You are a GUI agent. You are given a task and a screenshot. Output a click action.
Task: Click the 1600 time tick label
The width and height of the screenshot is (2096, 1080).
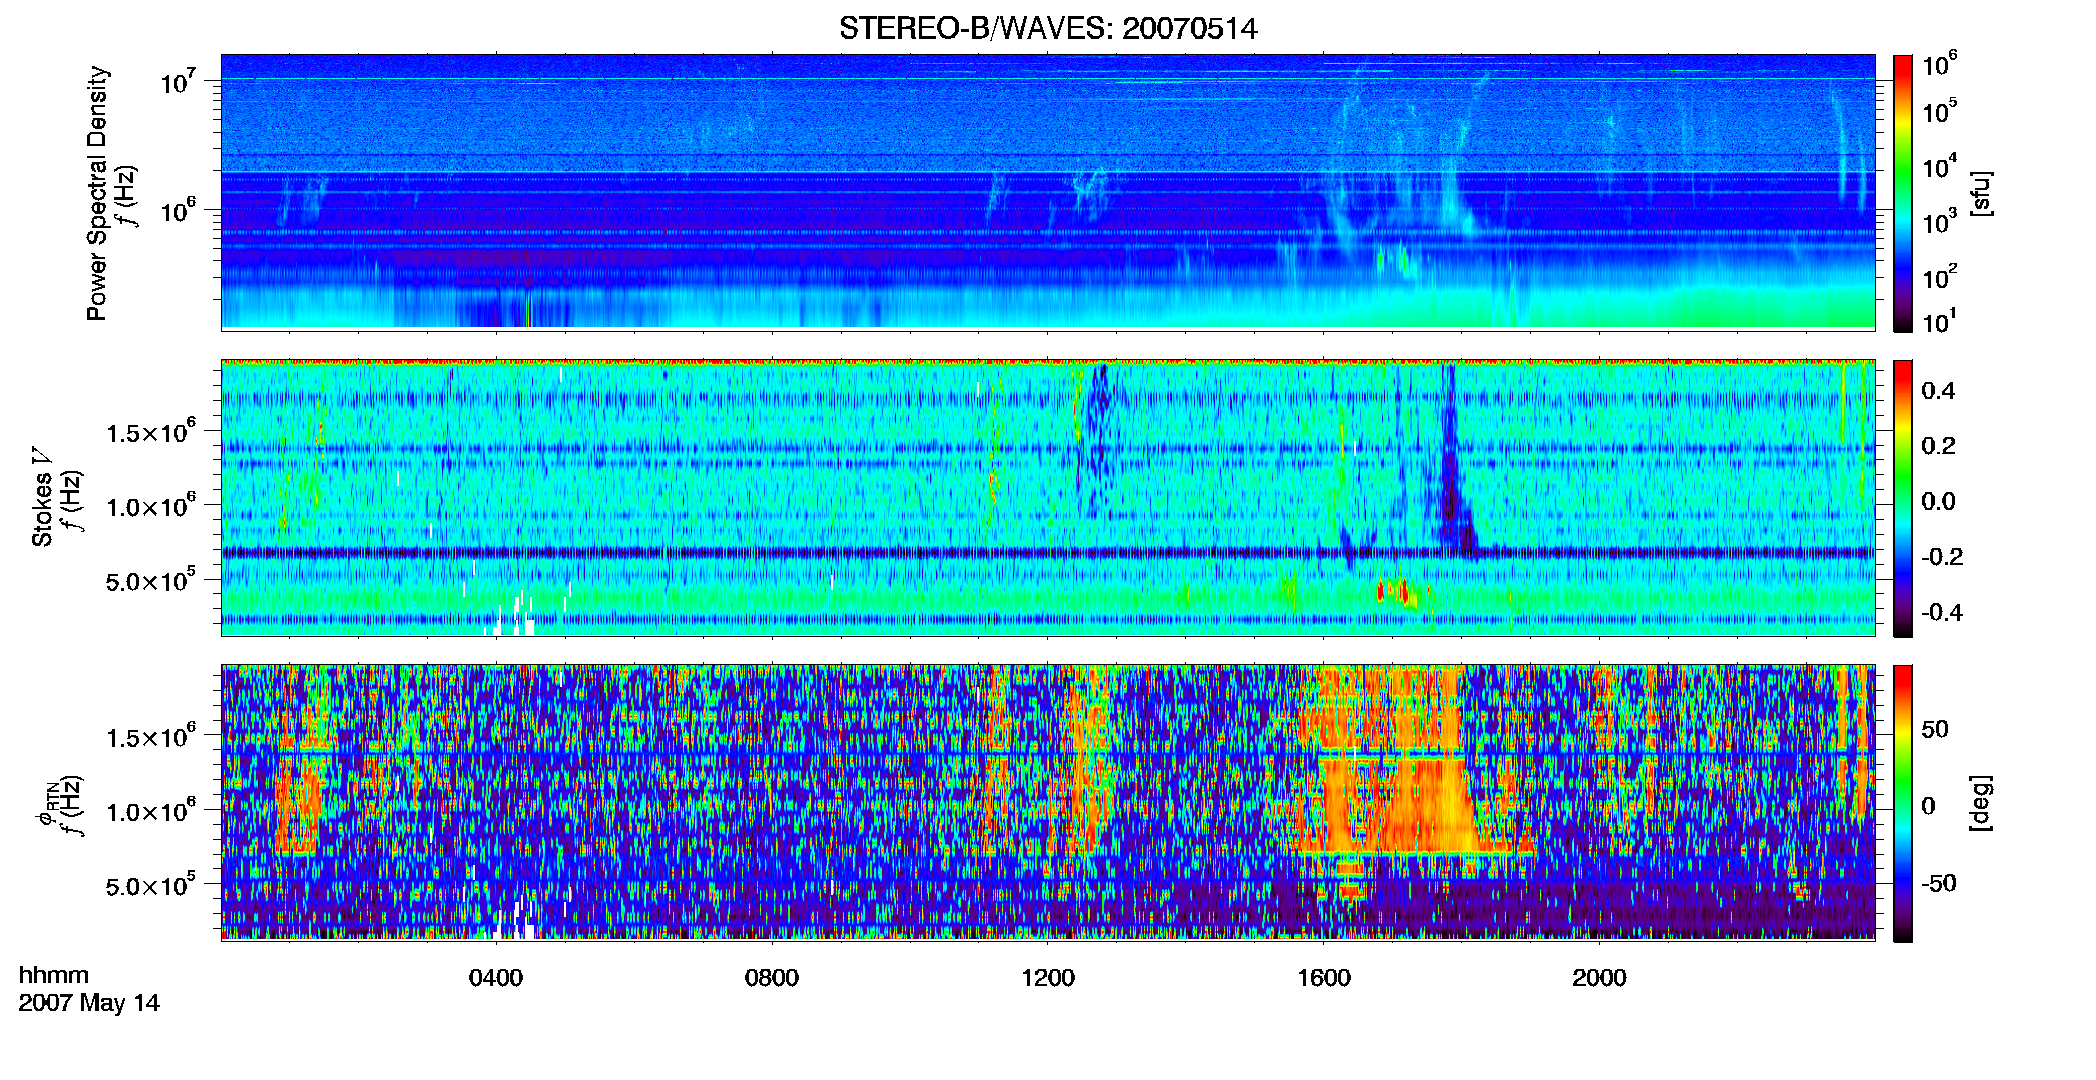[x=1324, y=977]
